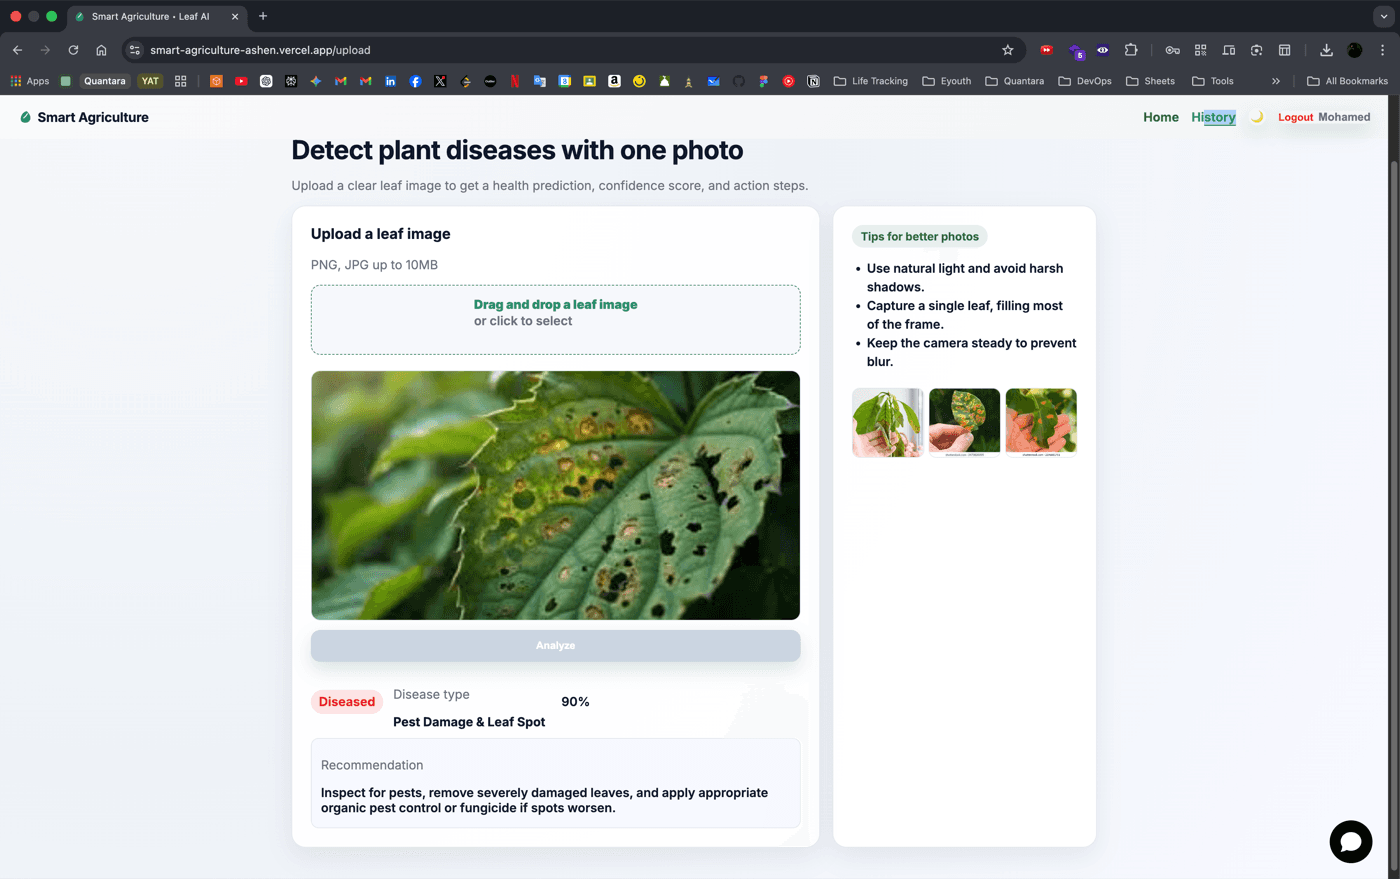Expand the tab search dropdown arrow
This screenshot has width=1400, height=879.
coord(1383,16)
